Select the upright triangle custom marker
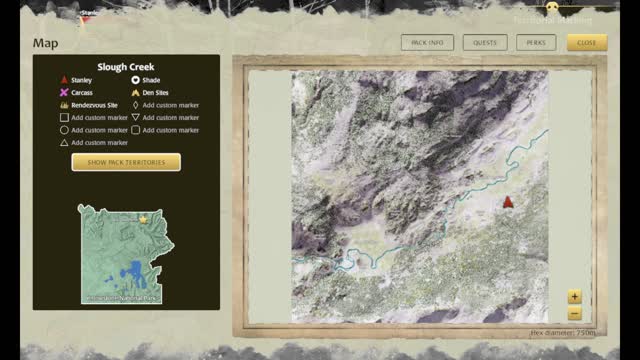Image resolution: width=640 pixels, height=360 pixels. pyautogui.click(x=64, y=143)
